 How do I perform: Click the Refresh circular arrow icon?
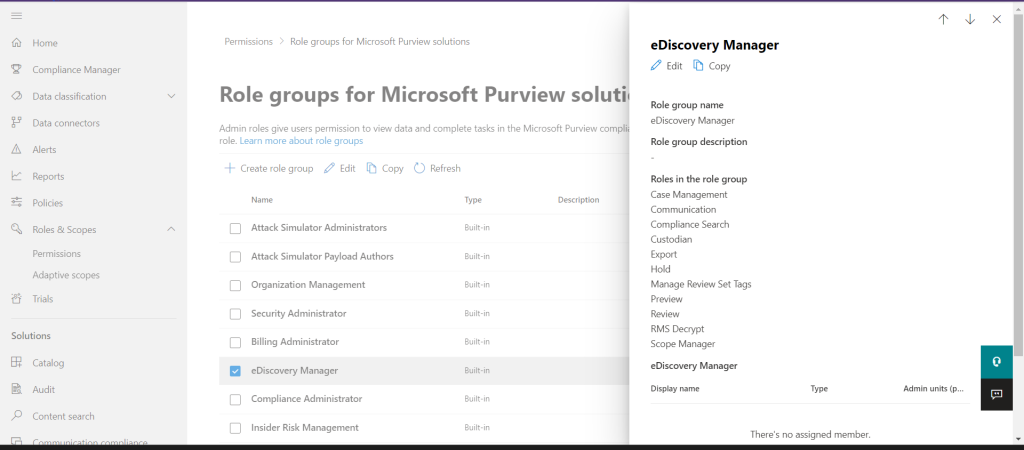tap(419, 169)
